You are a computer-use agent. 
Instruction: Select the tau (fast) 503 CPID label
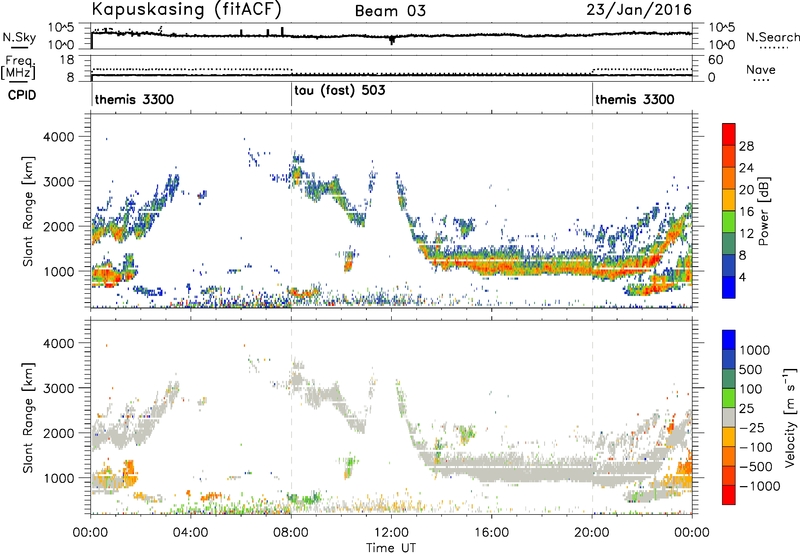pyautogui.click(x=340, y=91)
